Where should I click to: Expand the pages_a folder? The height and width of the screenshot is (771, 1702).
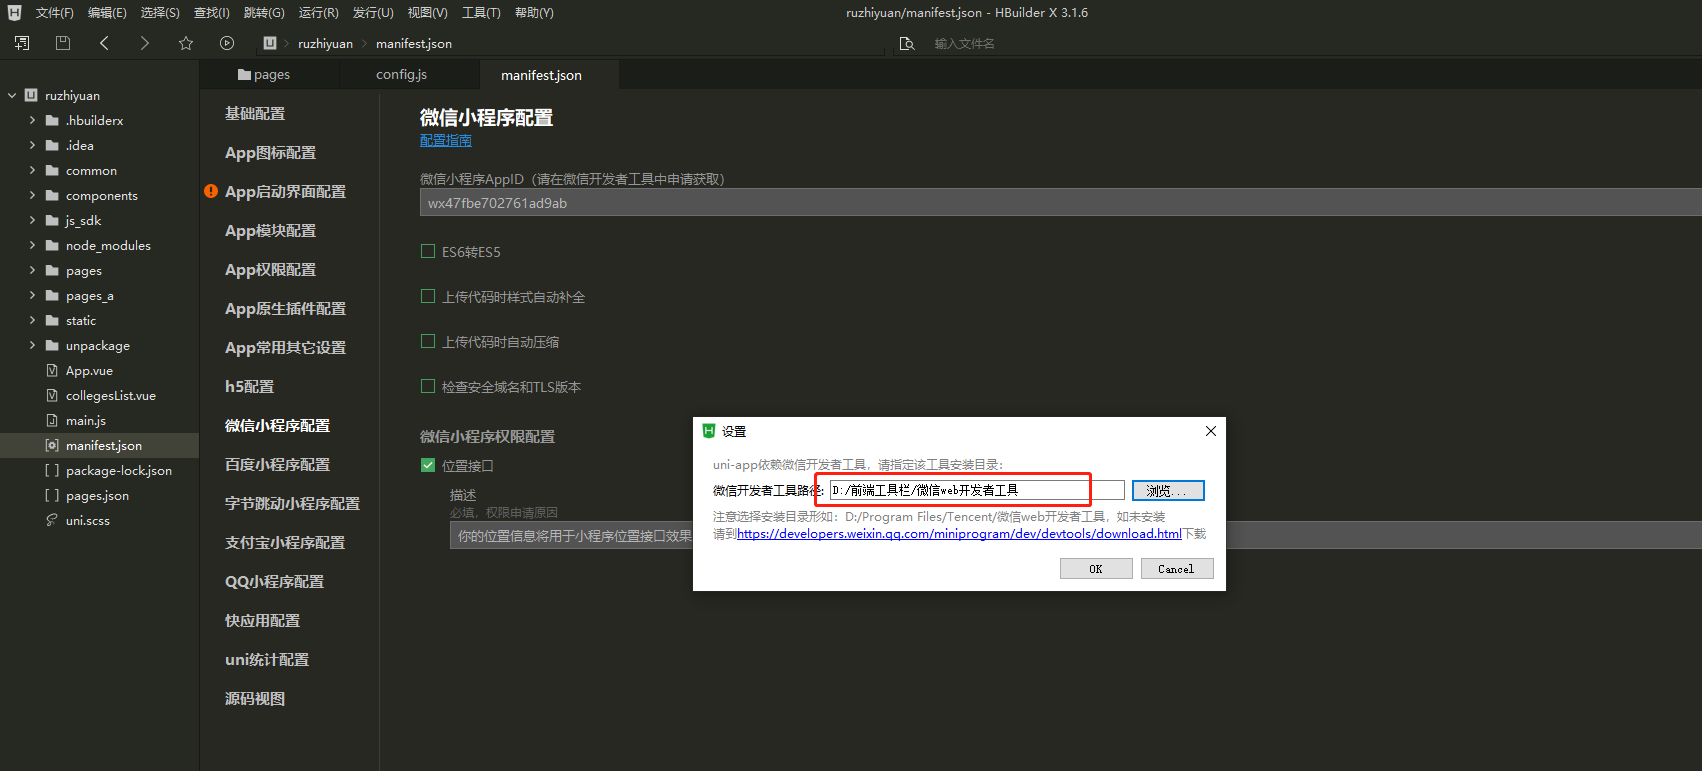pyautogui.click(x=32, y=295)
